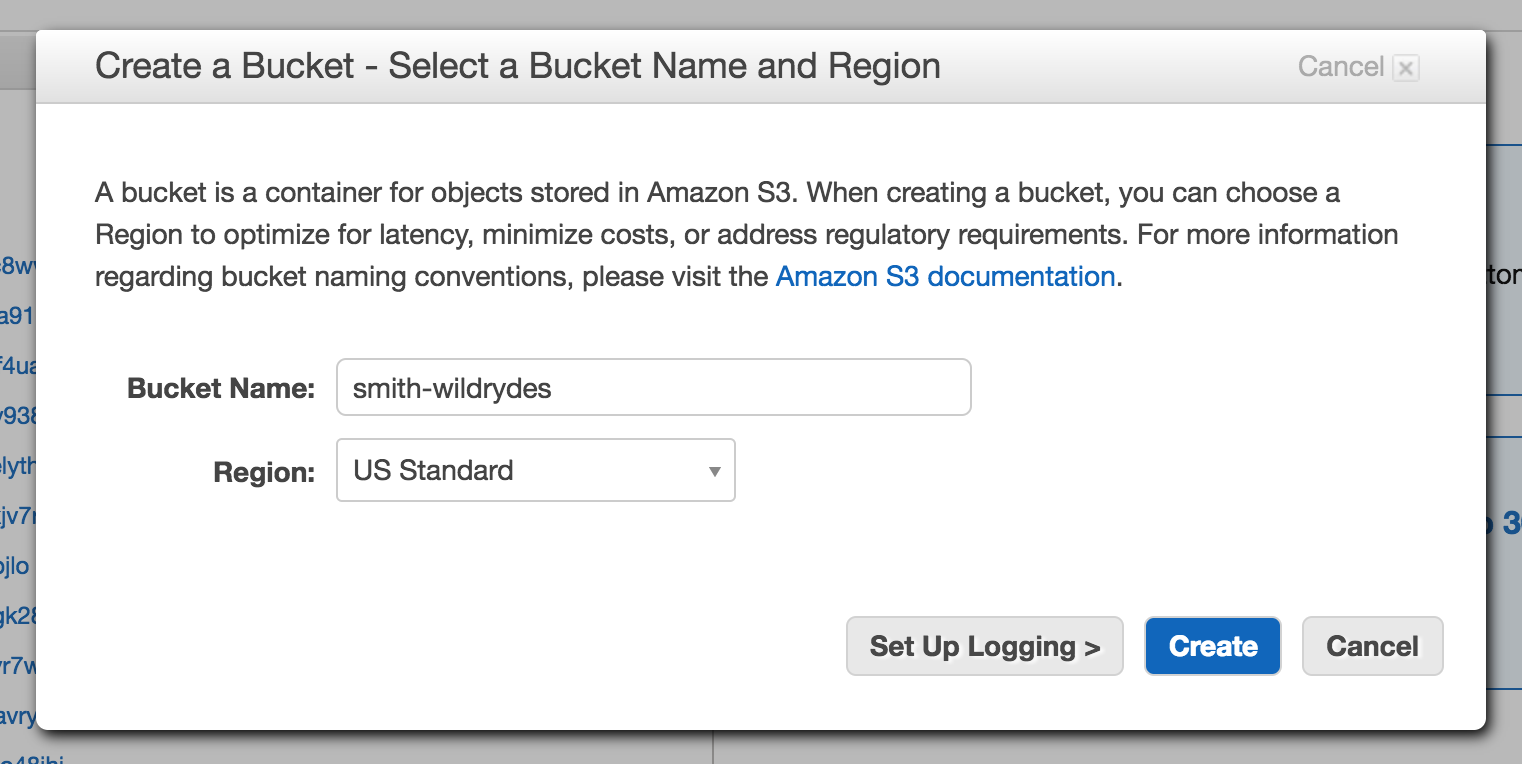Select background bucket link containing 'a91'
1522x764 pixels.
(x=17, y=316)
